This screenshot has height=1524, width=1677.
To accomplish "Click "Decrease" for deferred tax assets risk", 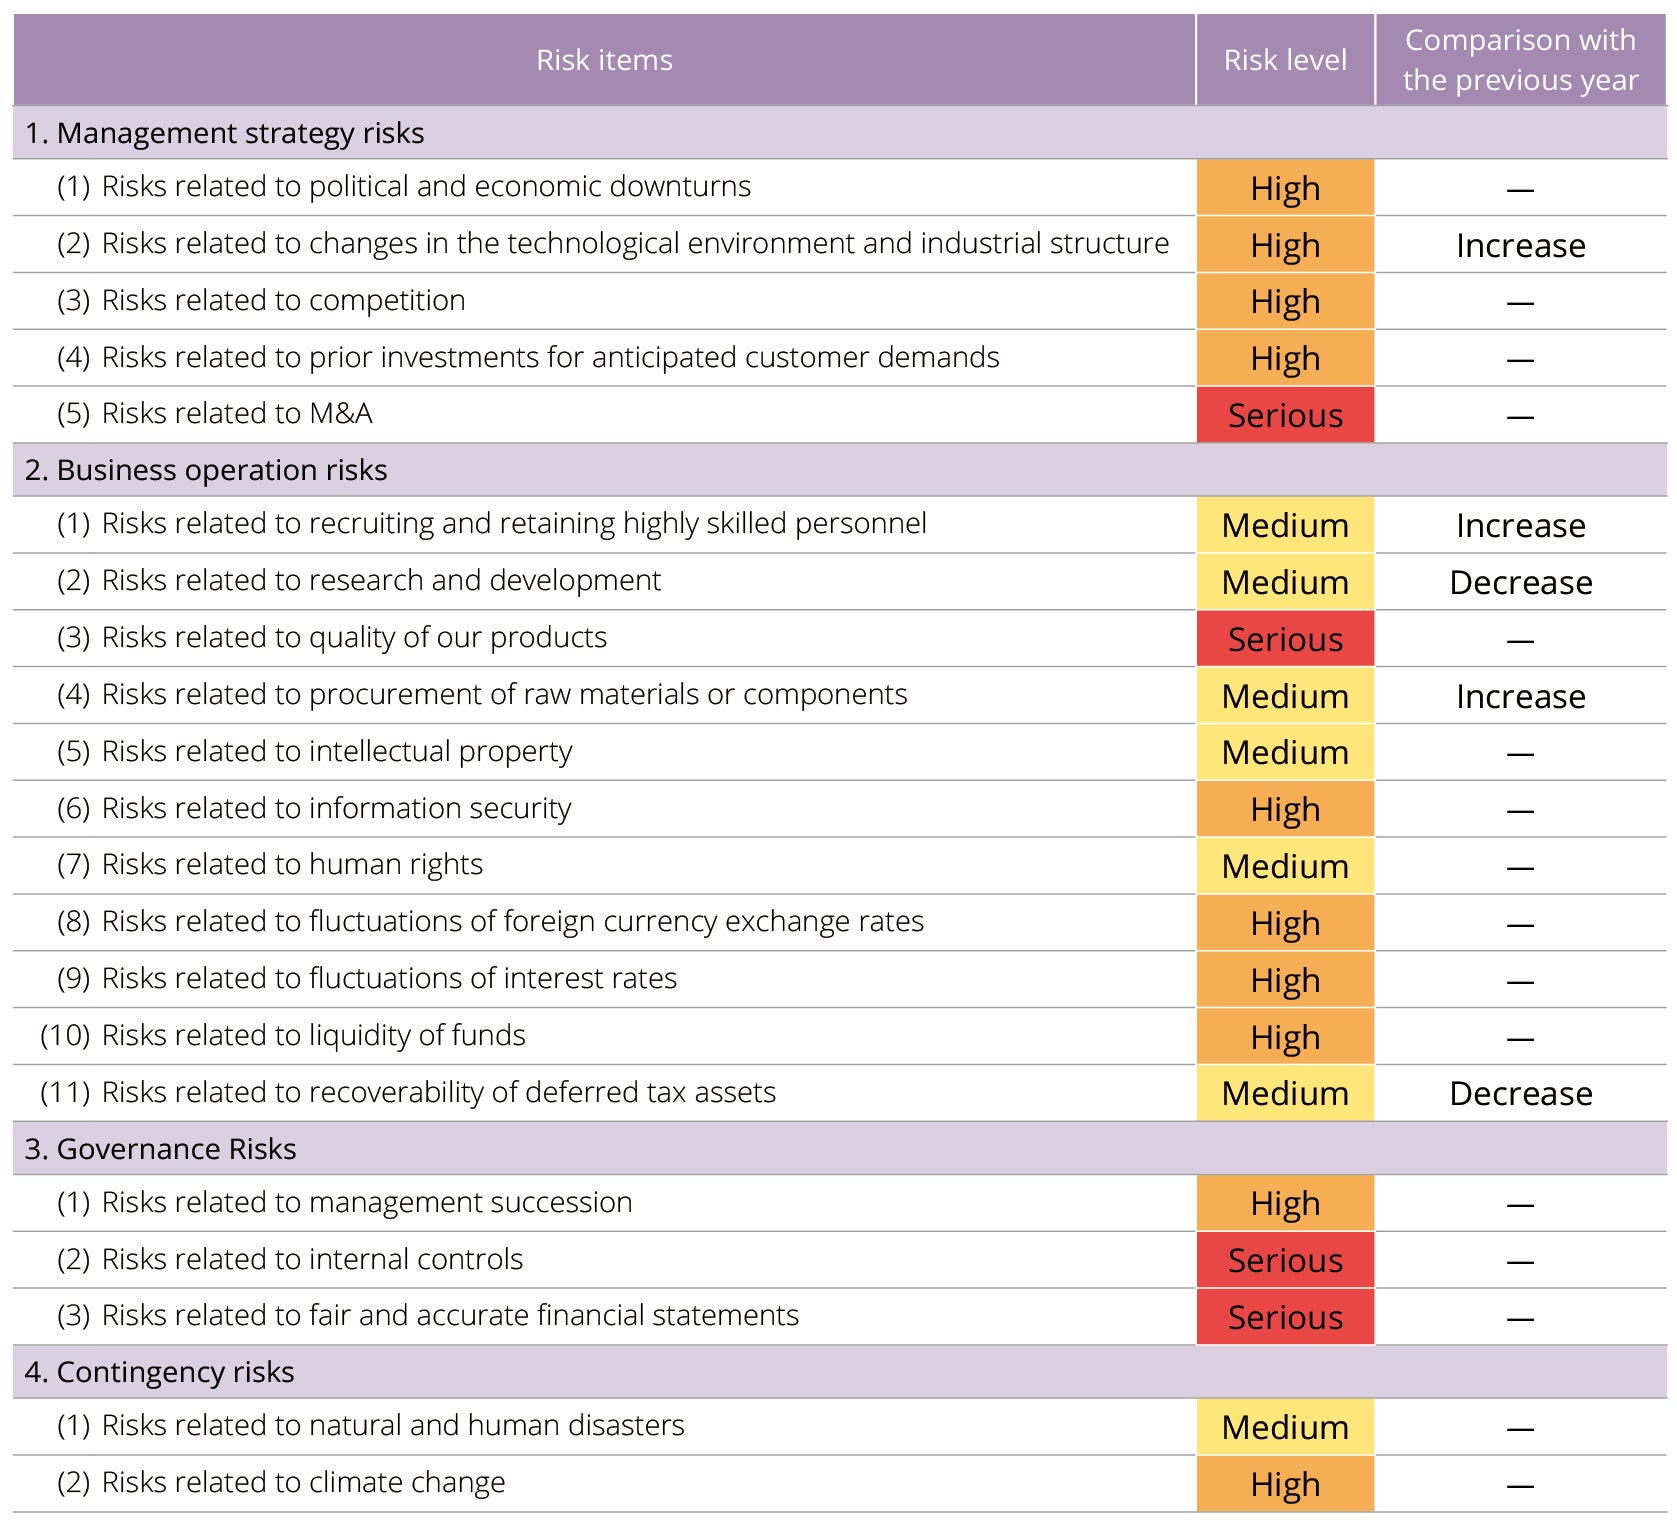I will click(1520, 1094).
